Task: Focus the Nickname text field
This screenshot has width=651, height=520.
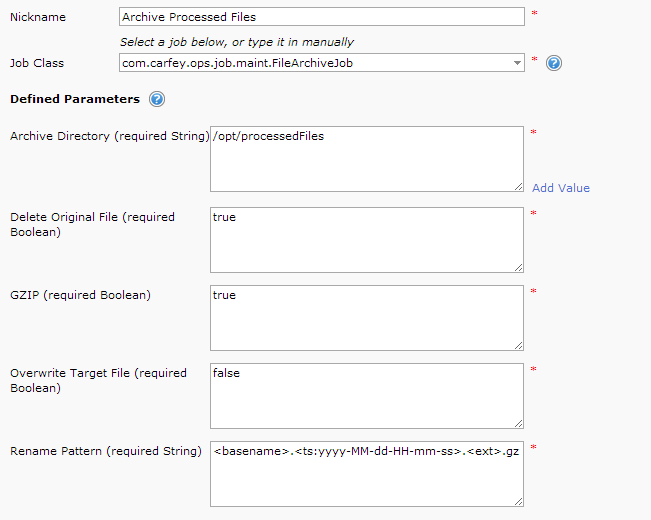Action: tap(320, 17)
